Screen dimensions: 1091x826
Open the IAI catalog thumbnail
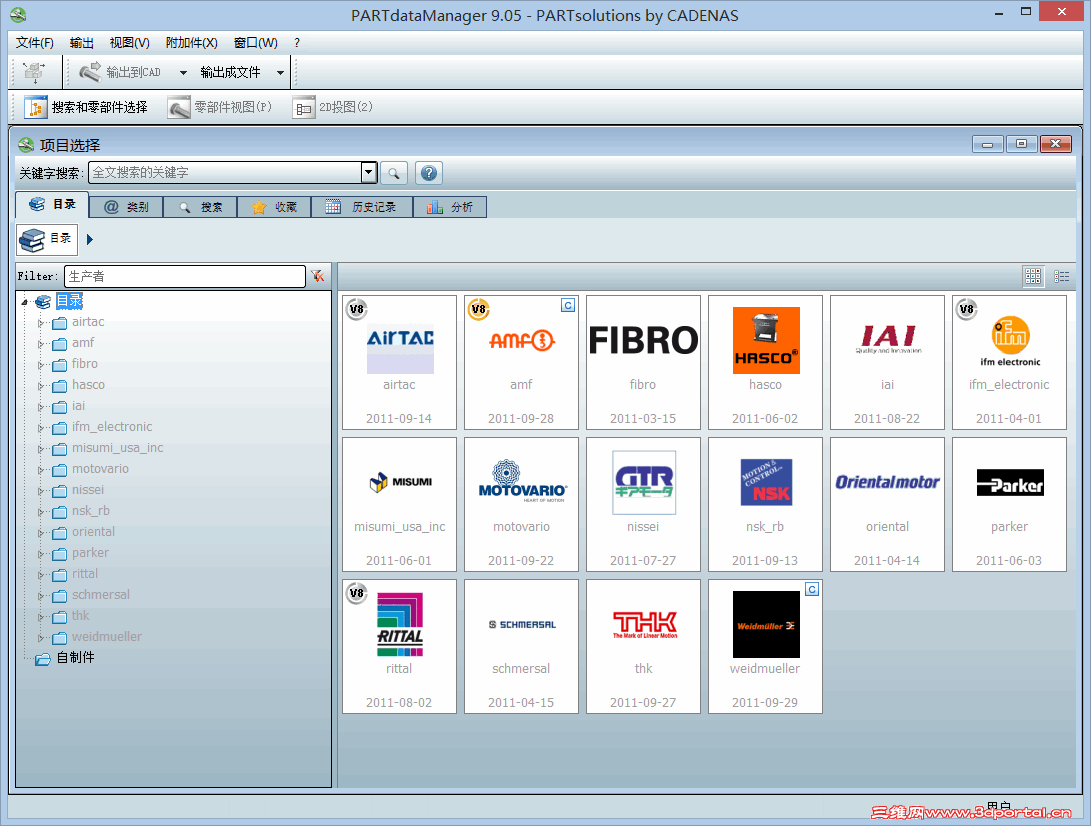[887, 363]
